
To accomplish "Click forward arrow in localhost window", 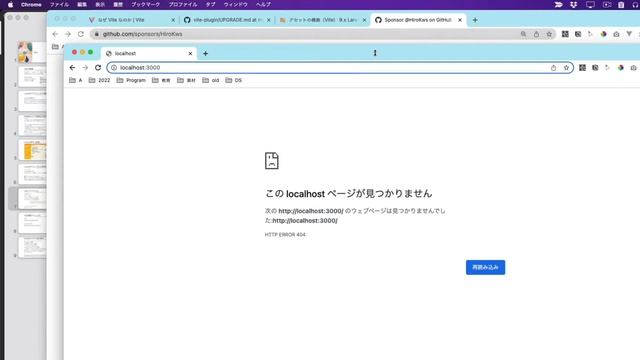I will pyautogui.click(x=85, y=68).
